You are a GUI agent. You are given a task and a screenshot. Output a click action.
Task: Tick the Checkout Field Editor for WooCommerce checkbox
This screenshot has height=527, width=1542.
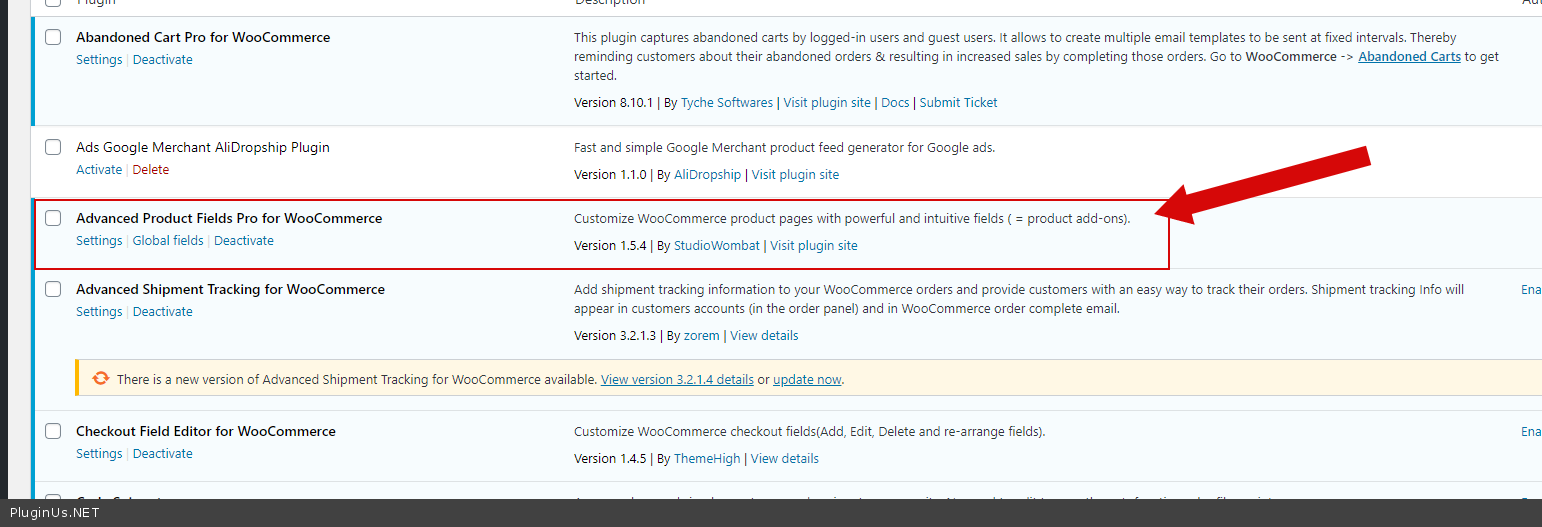click(53, 431)
